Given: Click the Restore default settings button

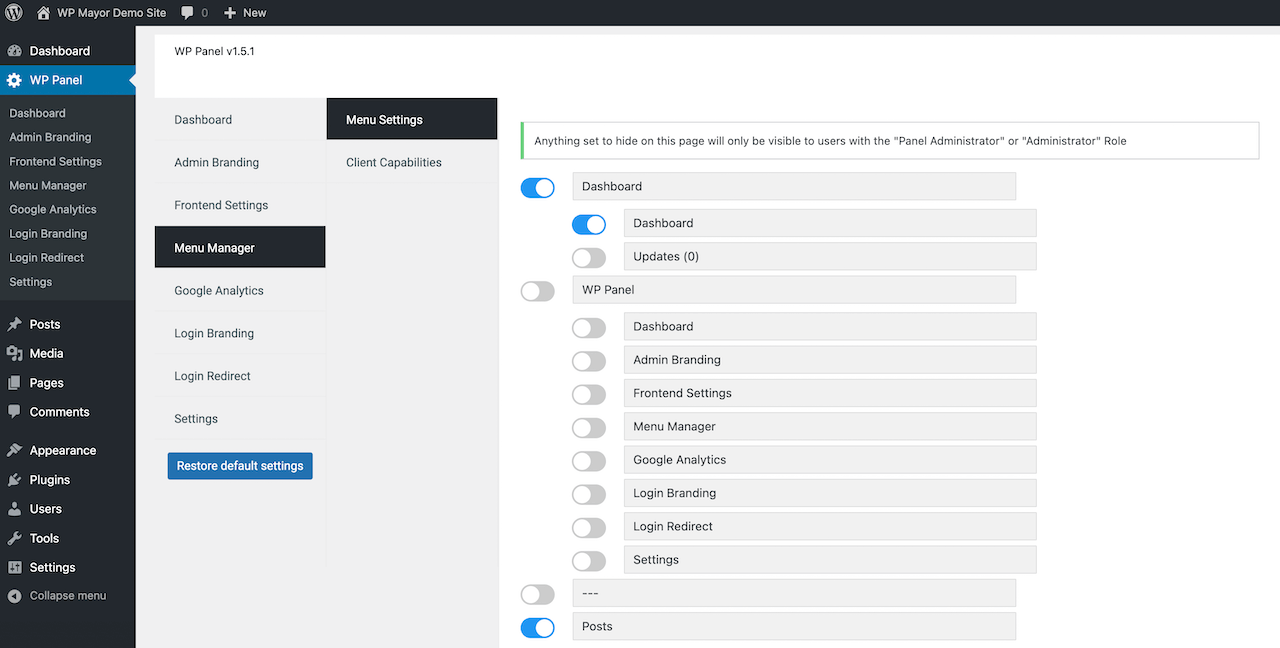Looking at the screenshot, I should click(x=240, y=466).
